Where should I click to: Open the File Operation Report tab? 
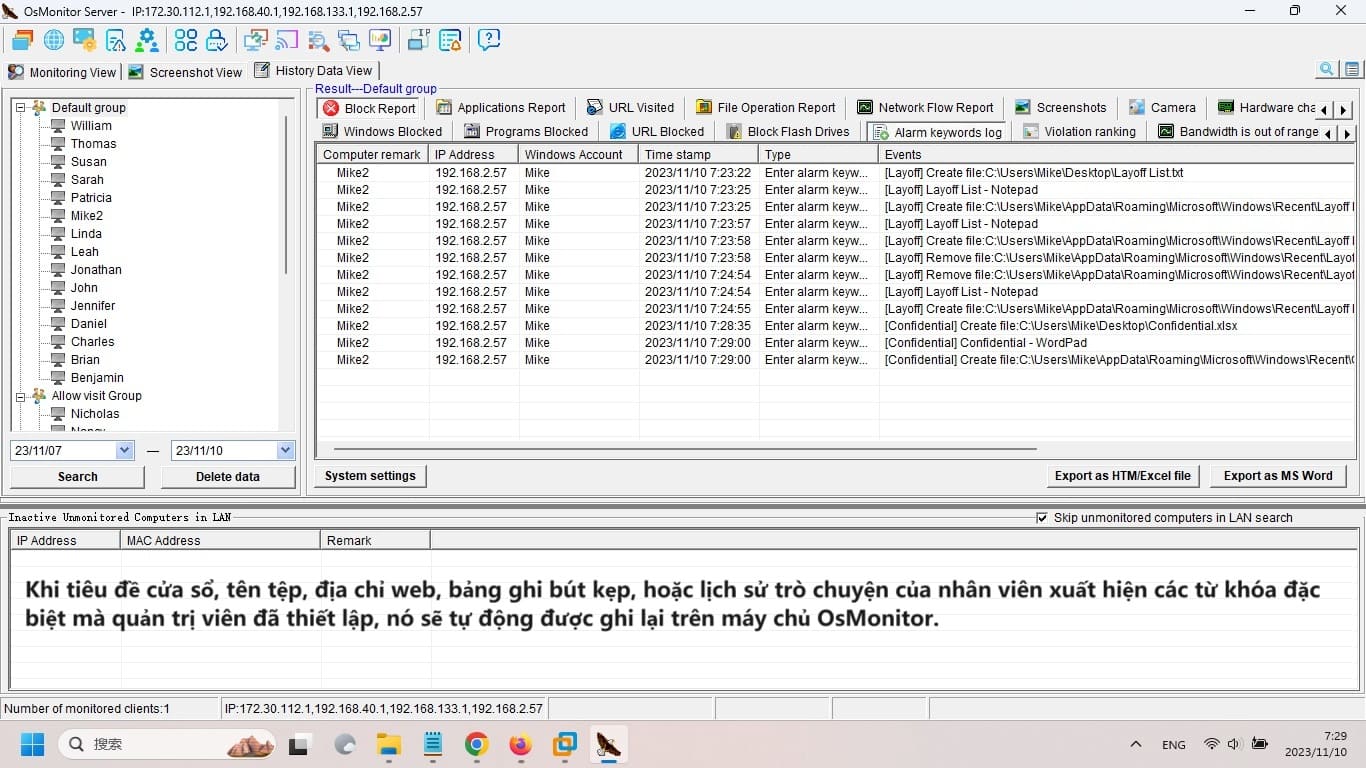[x=766, y=108]
